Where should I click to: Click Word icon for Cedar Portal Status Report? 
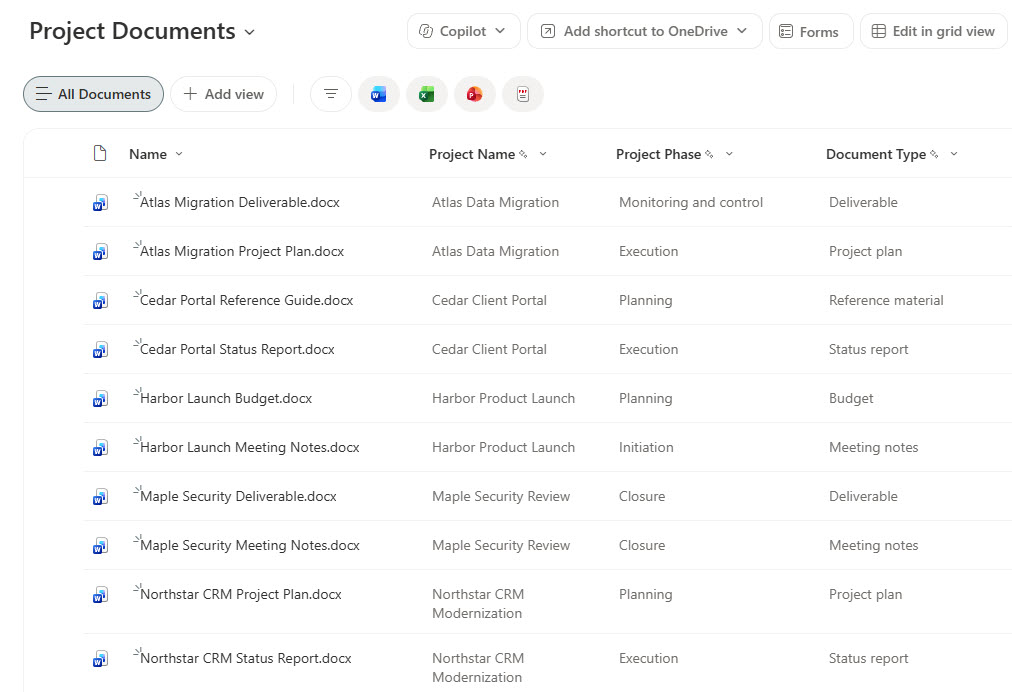[x=100, y=350]
